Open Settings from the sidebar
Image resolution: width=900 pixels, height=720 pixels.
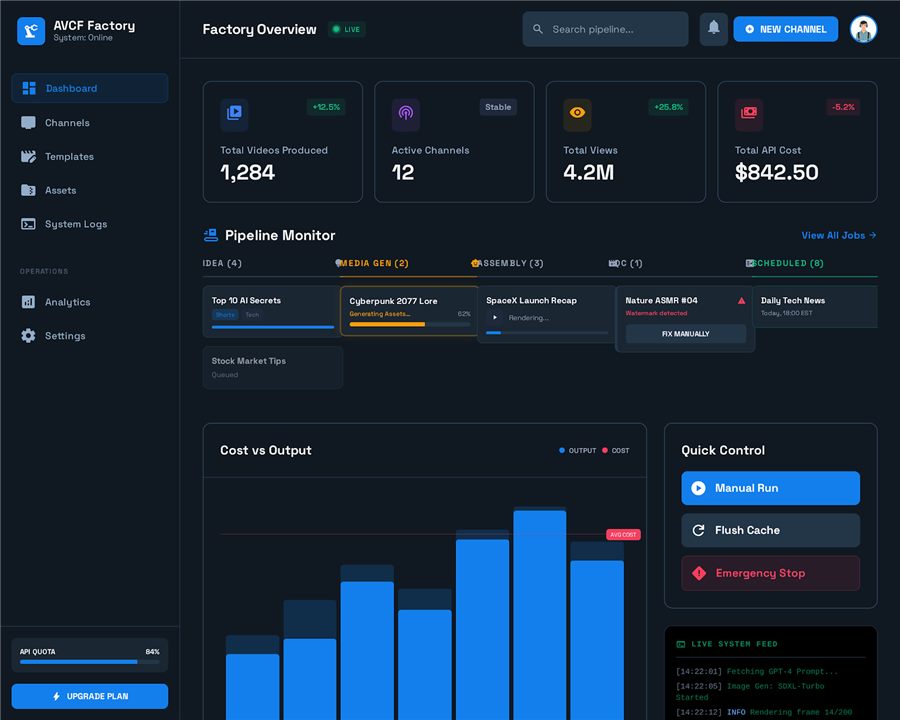tap(90, 336)
